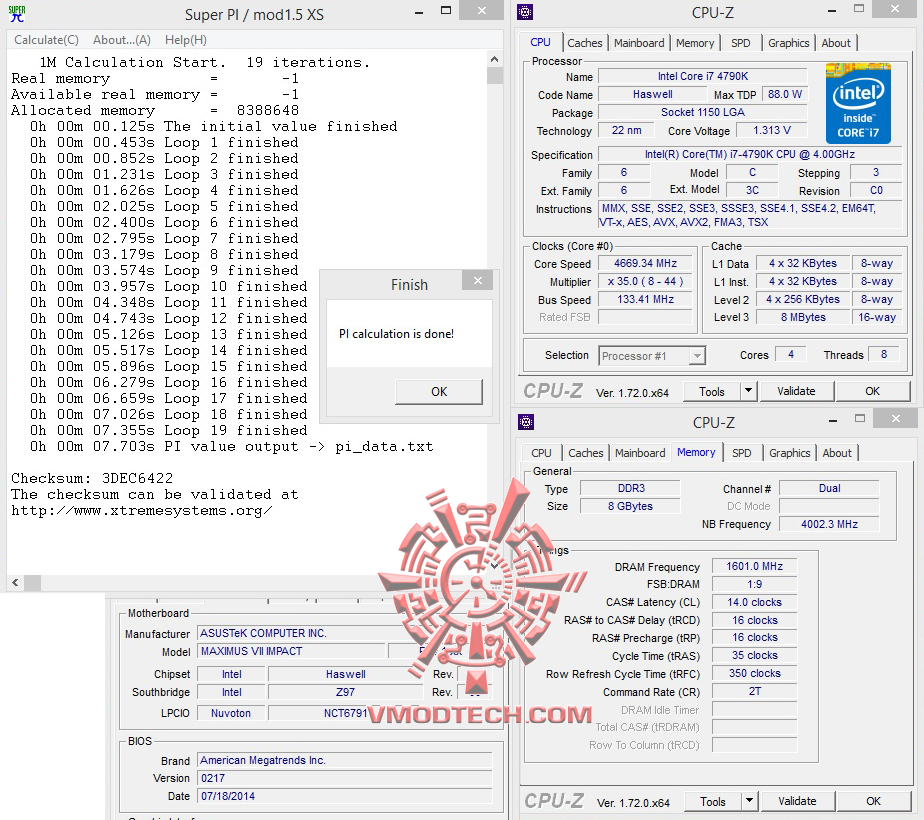Viewport: 924px width, 820px height.
Task: Click the Core Speed value 4669.34 MHz
Action: [x=645, y=263]
